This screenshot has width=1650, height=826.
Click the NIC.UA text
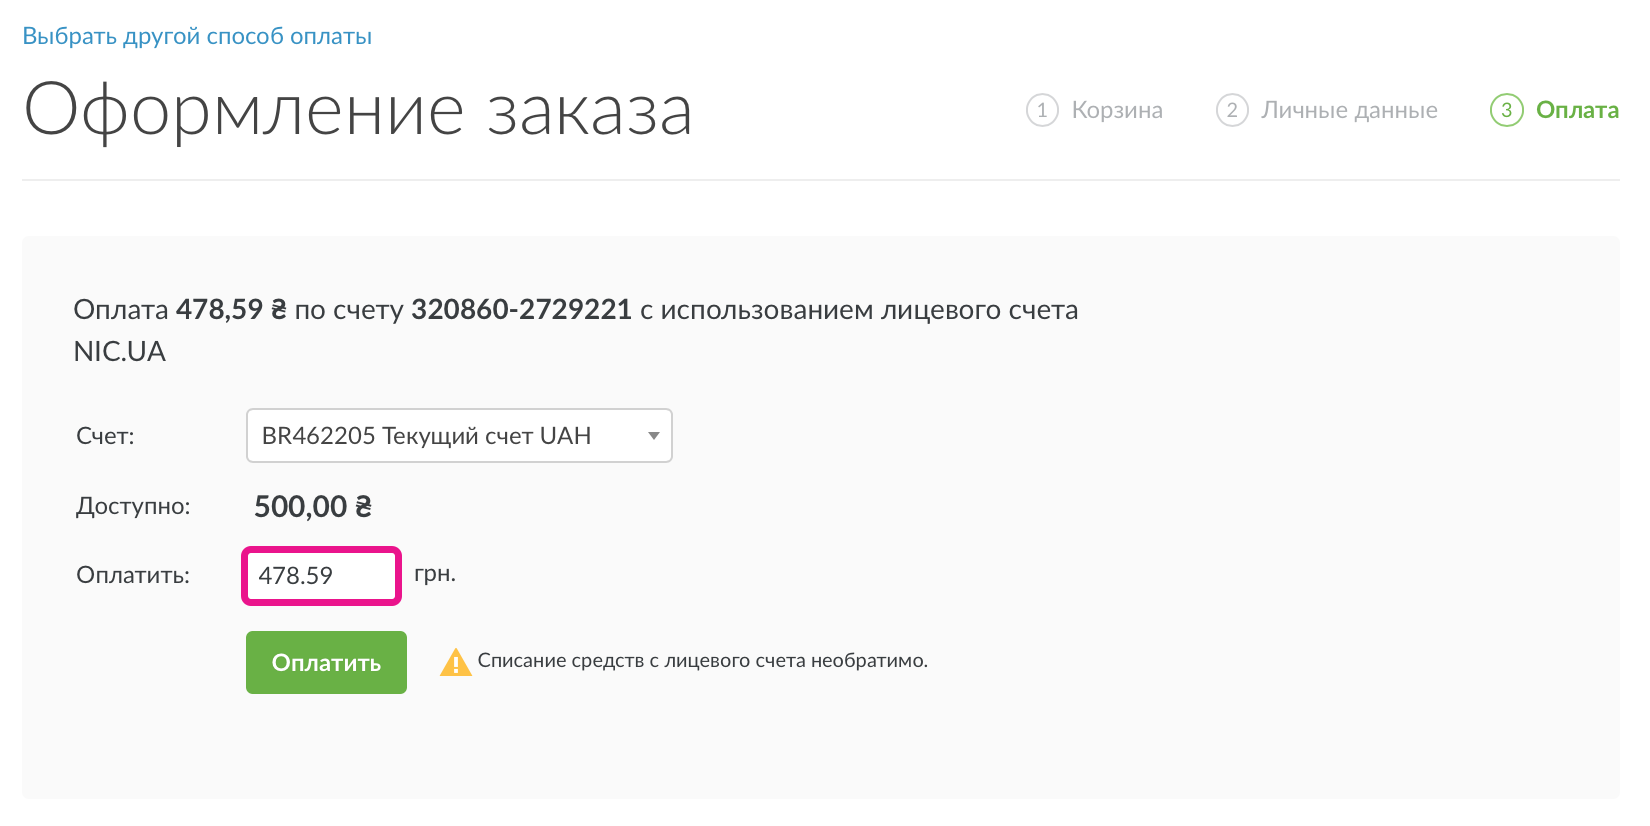120,352
